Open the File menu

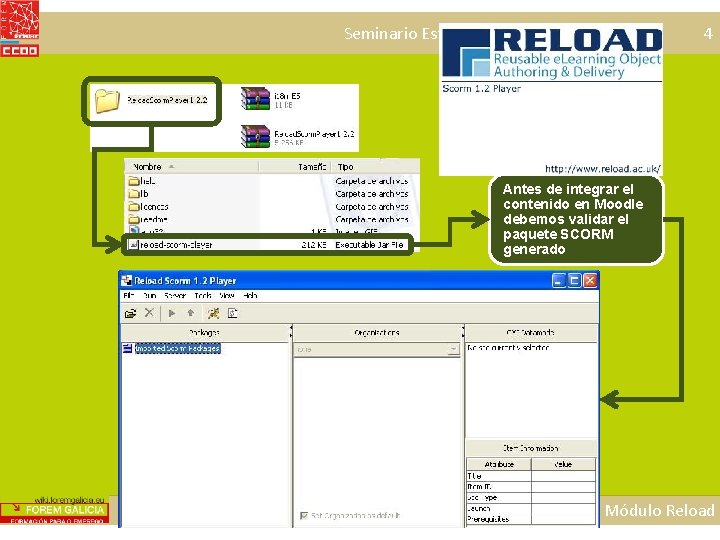[129, 295]
